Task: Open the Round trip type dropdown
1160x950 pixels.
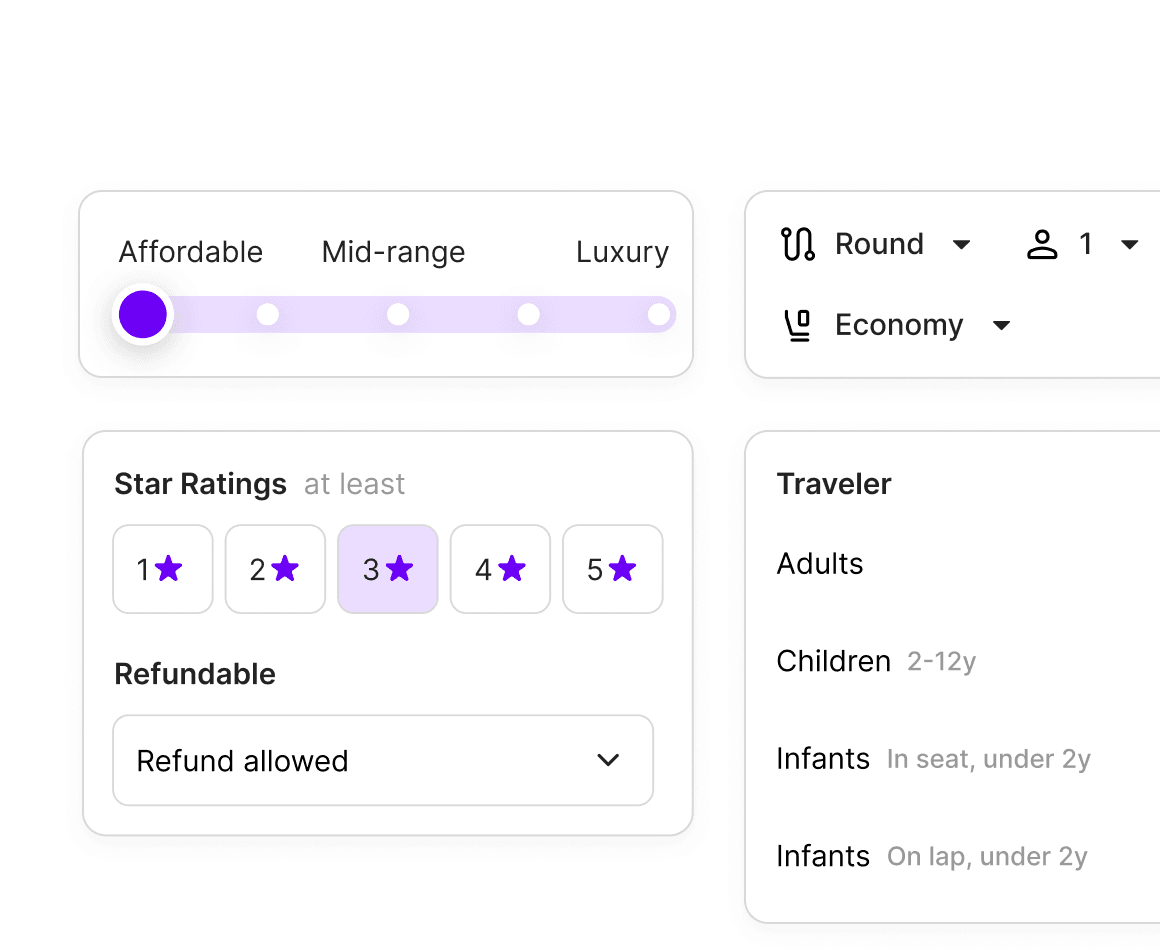Action: (880, 245)
